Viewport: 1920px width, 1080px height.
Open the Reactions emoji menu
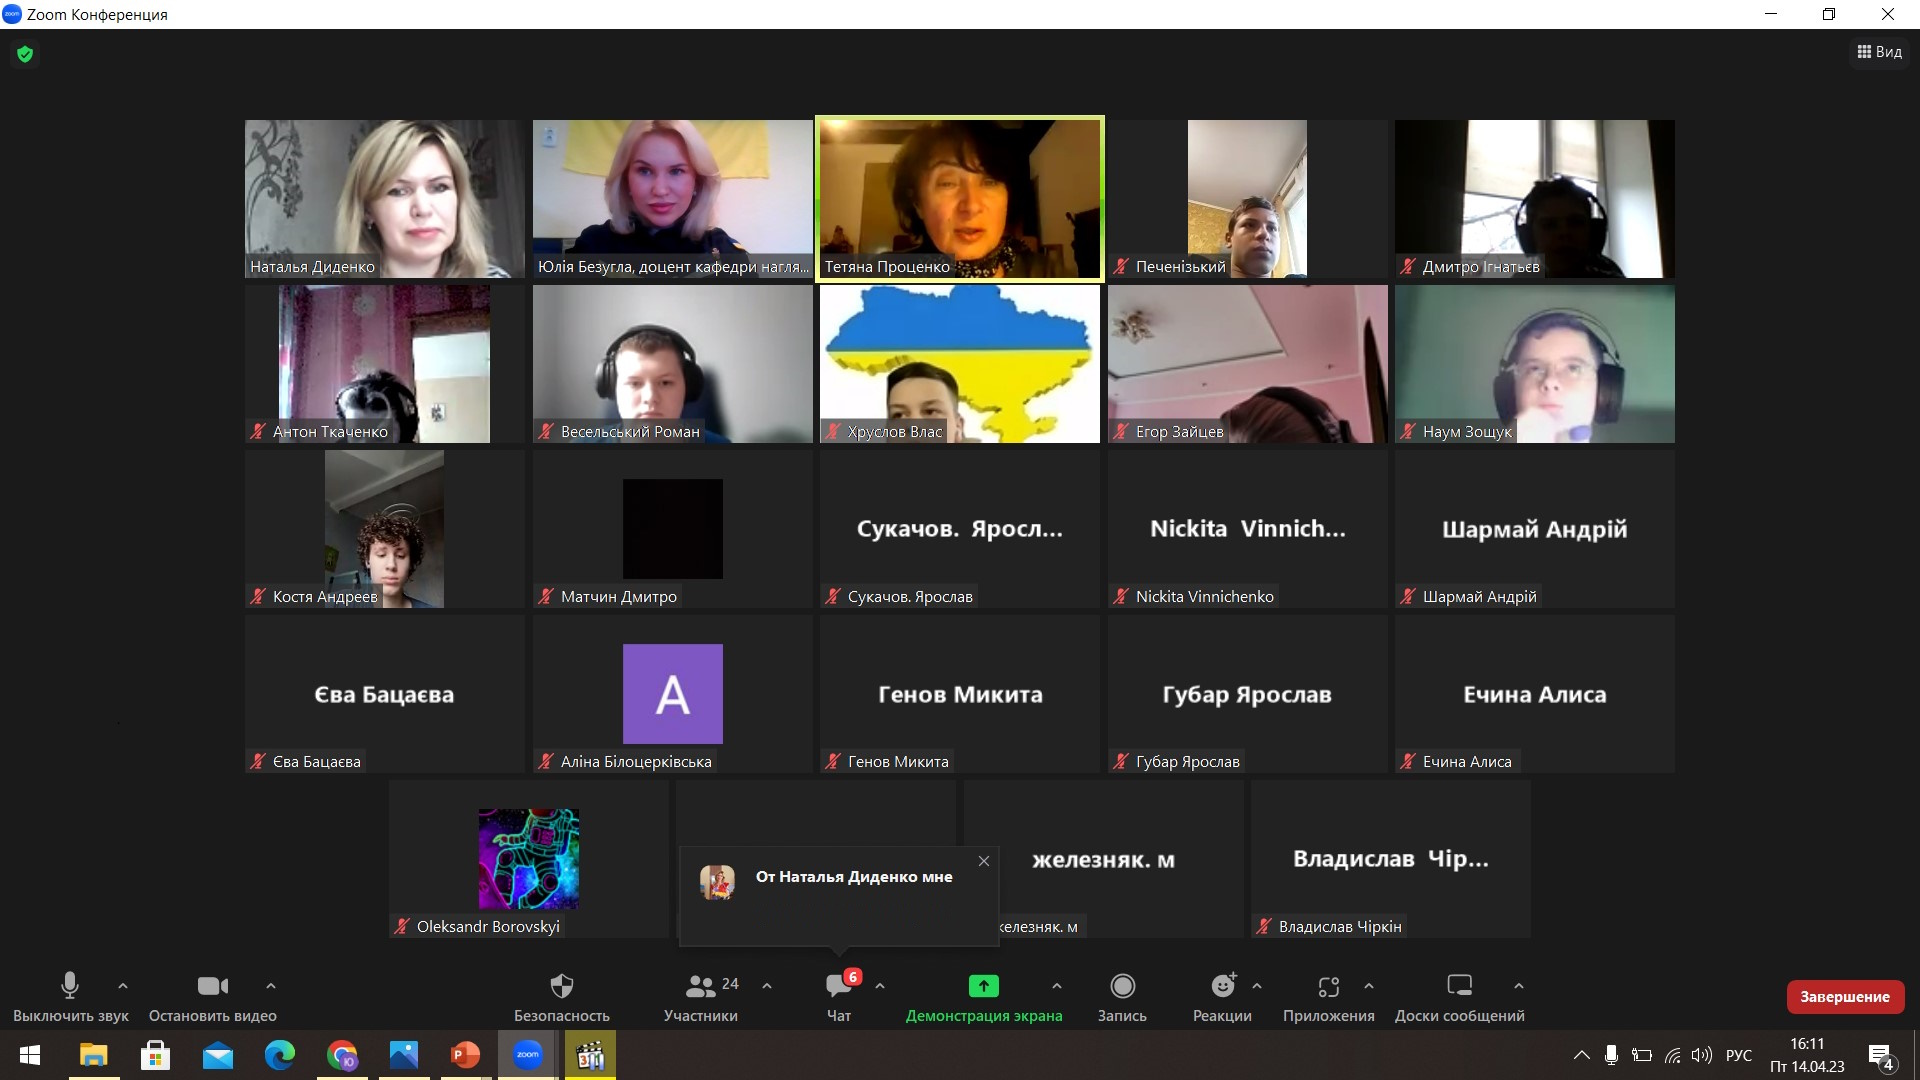1222,987
